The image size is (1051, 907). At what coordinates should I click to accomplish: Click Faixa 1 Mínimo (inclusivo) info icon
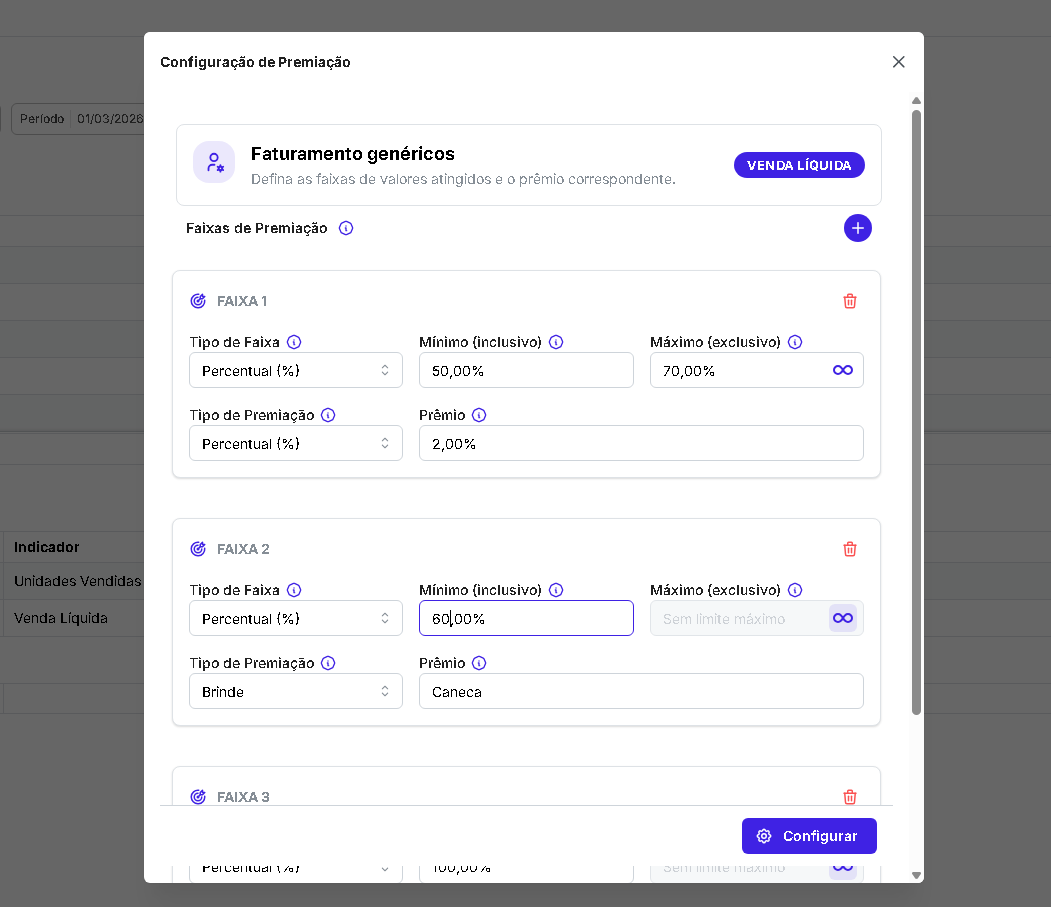tap(556, 342)
